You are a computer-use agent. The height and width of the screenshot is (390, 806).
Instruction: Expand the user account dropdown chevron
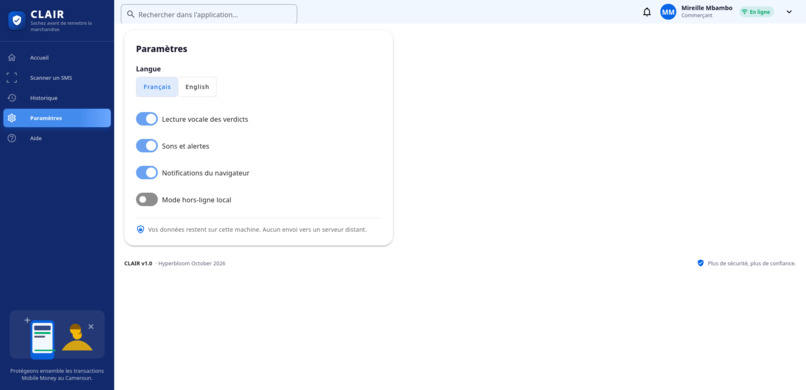pyautogui.click(x=789, y=12)
